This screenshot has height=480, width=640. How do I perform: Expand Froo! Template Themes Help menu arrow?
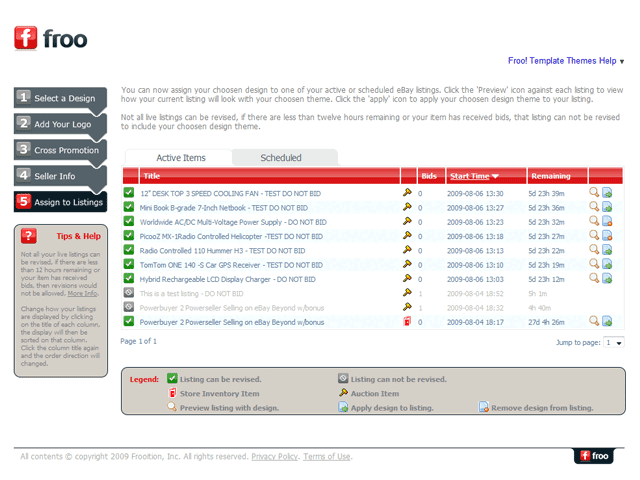pos(622,62)
